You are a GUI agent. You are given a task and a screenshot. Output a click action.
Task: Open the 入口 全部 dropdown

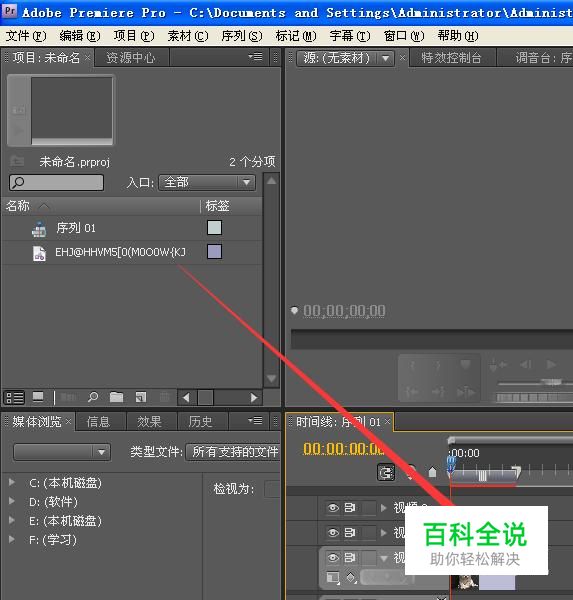click(x=207, y=183)
